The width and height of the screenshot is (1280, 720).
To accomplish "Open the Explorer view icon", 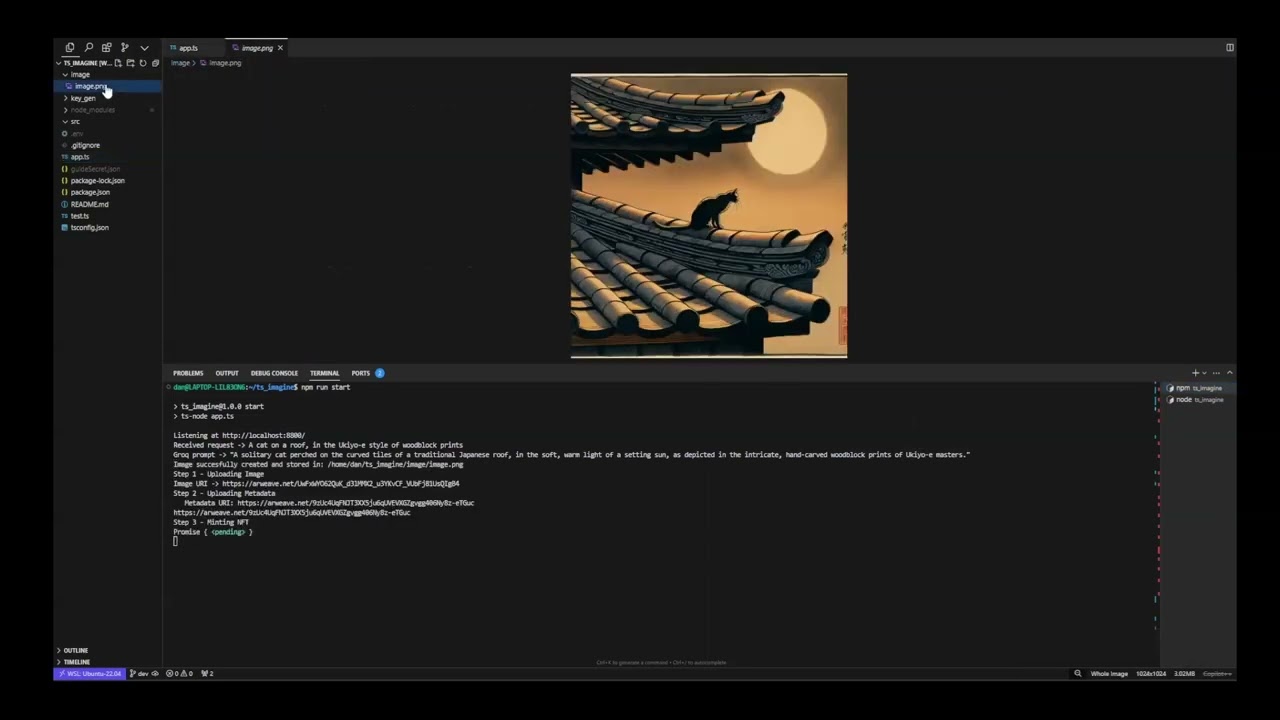I will click(70, 47).
